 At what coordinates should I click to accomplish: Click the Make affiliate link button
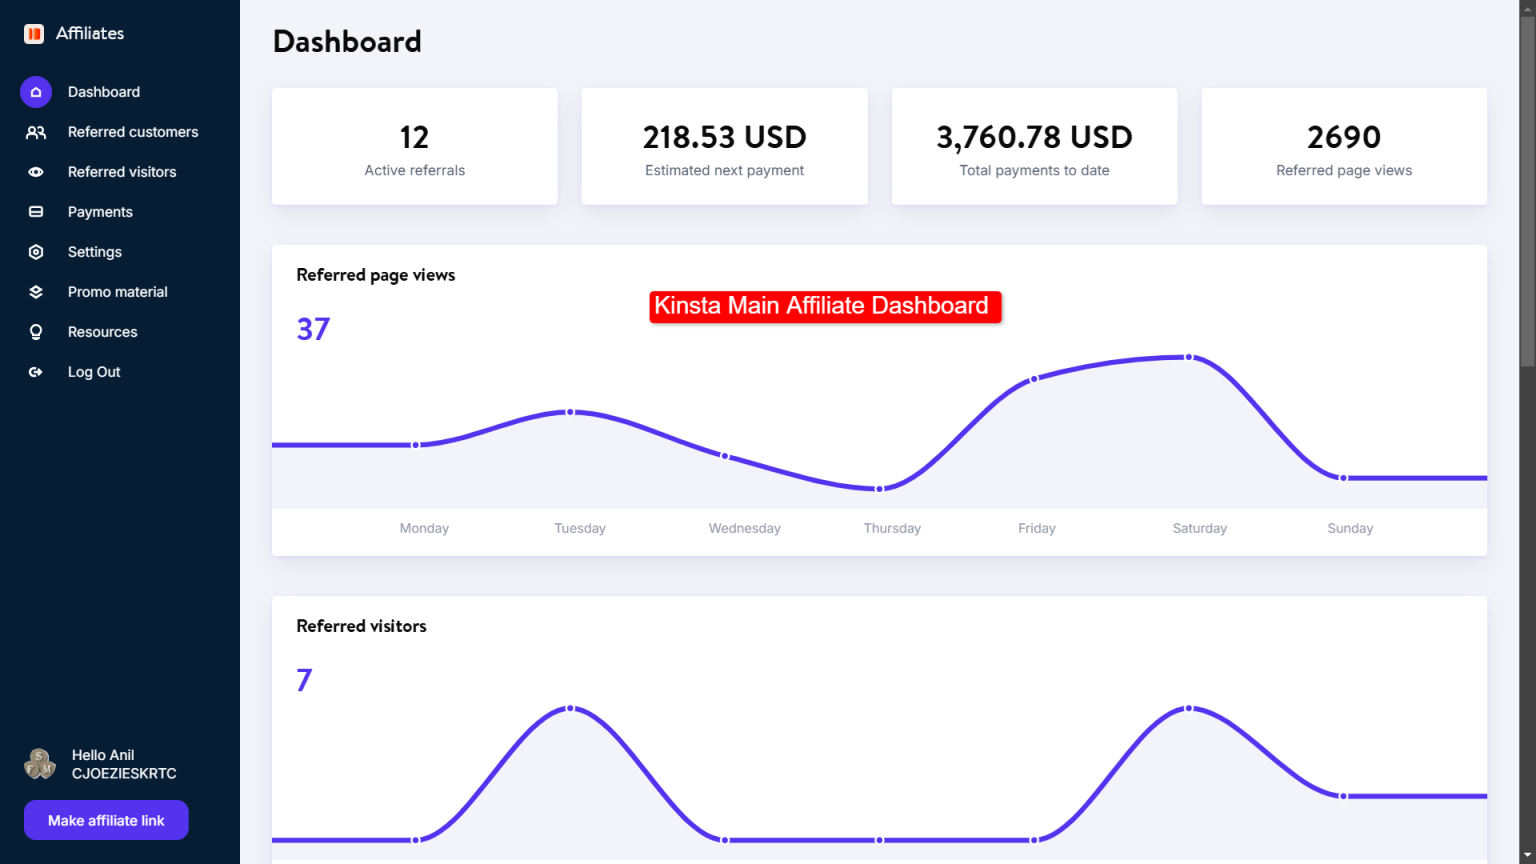(x=105, y=820)
